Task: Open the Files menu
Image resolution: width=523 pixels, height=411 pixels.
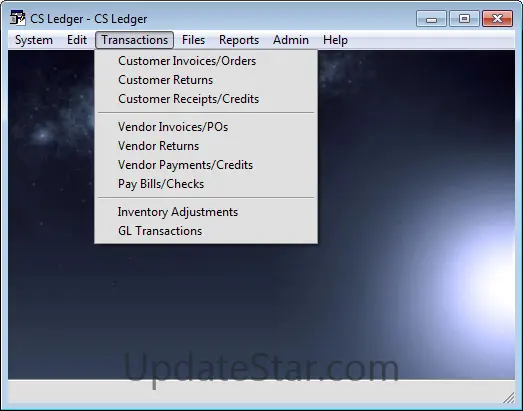Action: [x=193, y=40]
